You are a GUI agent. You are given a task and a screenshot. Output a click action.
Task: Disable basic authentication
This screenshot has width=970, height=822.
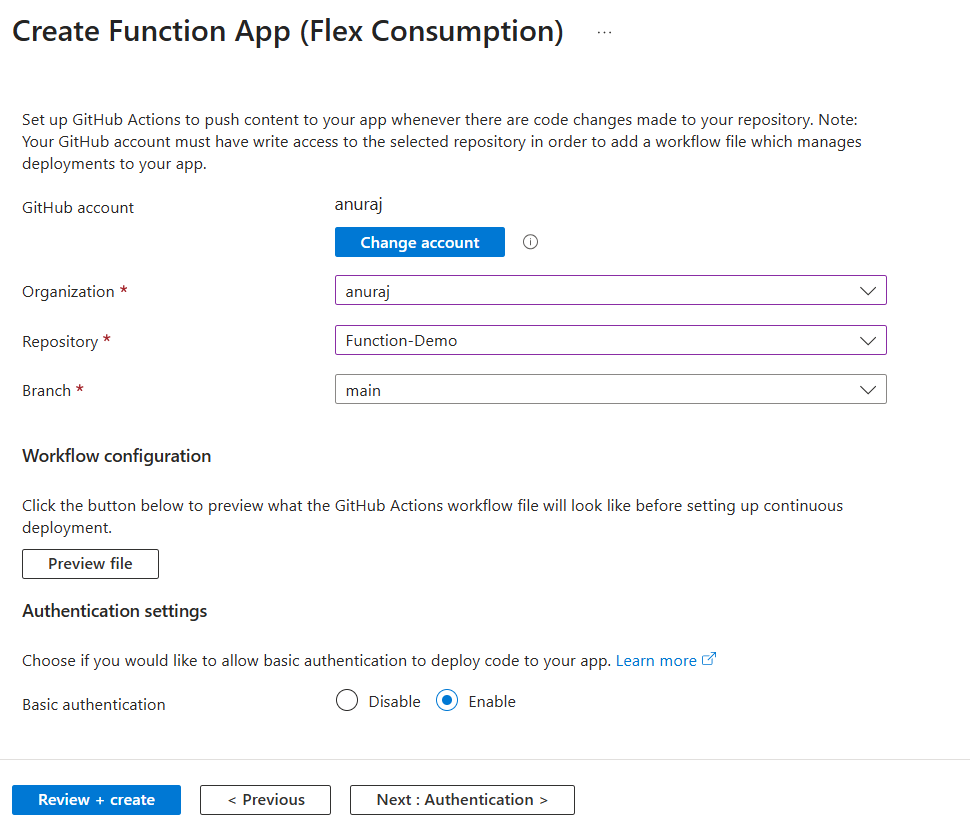point(347,700)
